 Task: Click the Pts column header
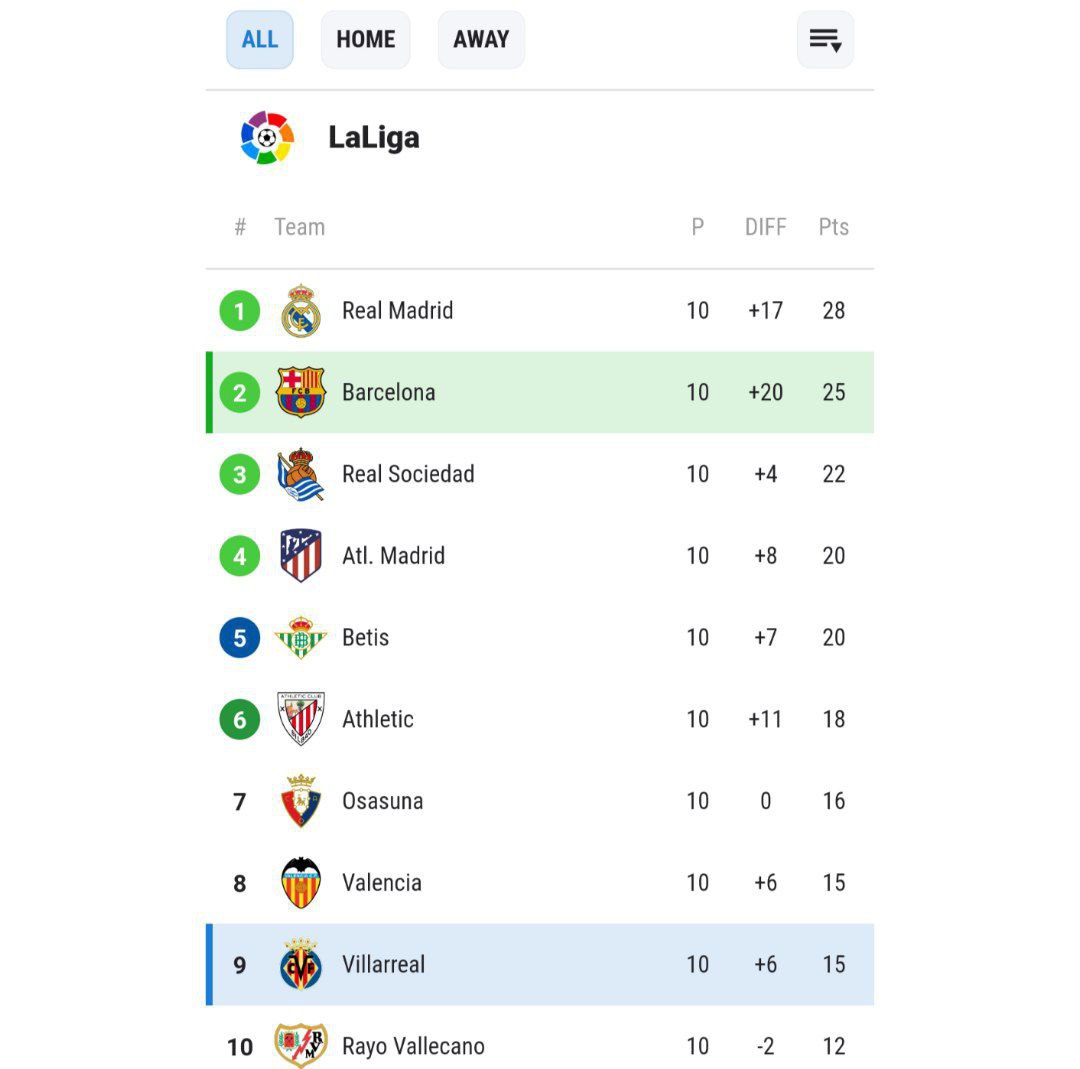[833, 227]
